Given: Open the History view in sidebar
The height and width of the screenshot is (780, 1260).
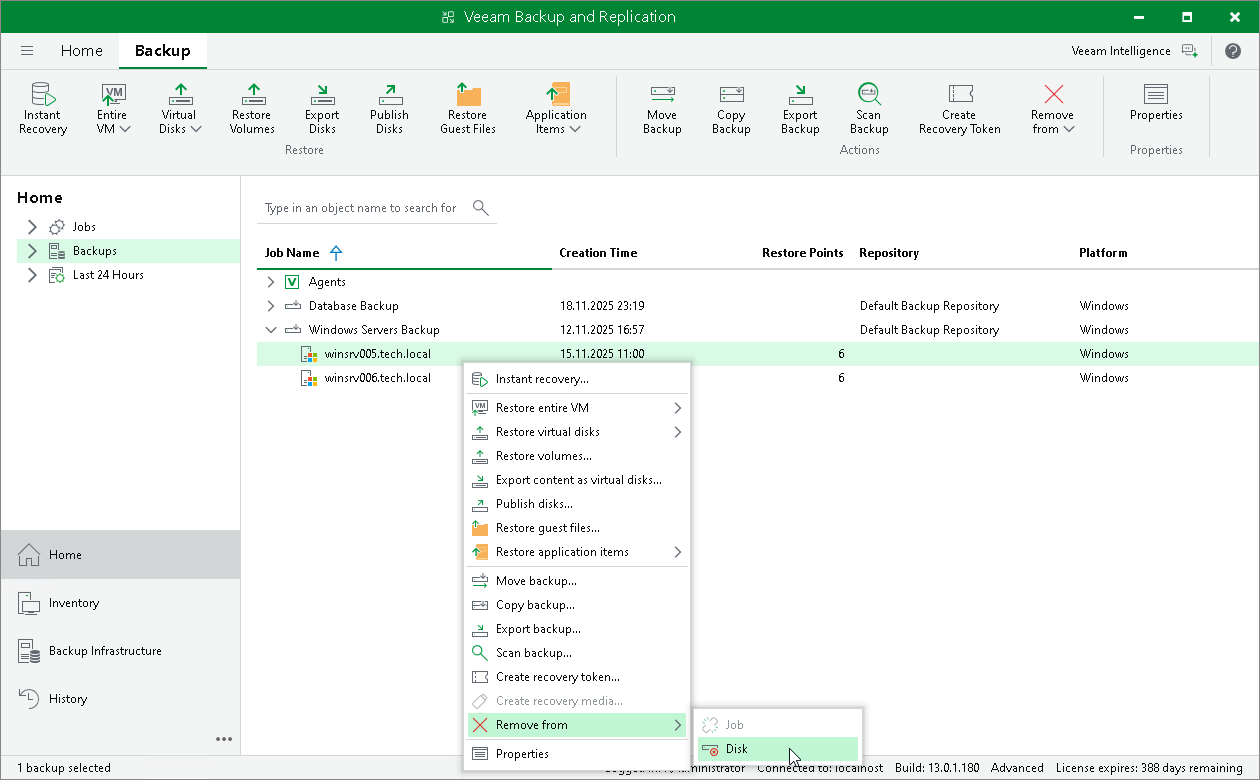Looking at the screenshot, I should click(x=120, y=699).
